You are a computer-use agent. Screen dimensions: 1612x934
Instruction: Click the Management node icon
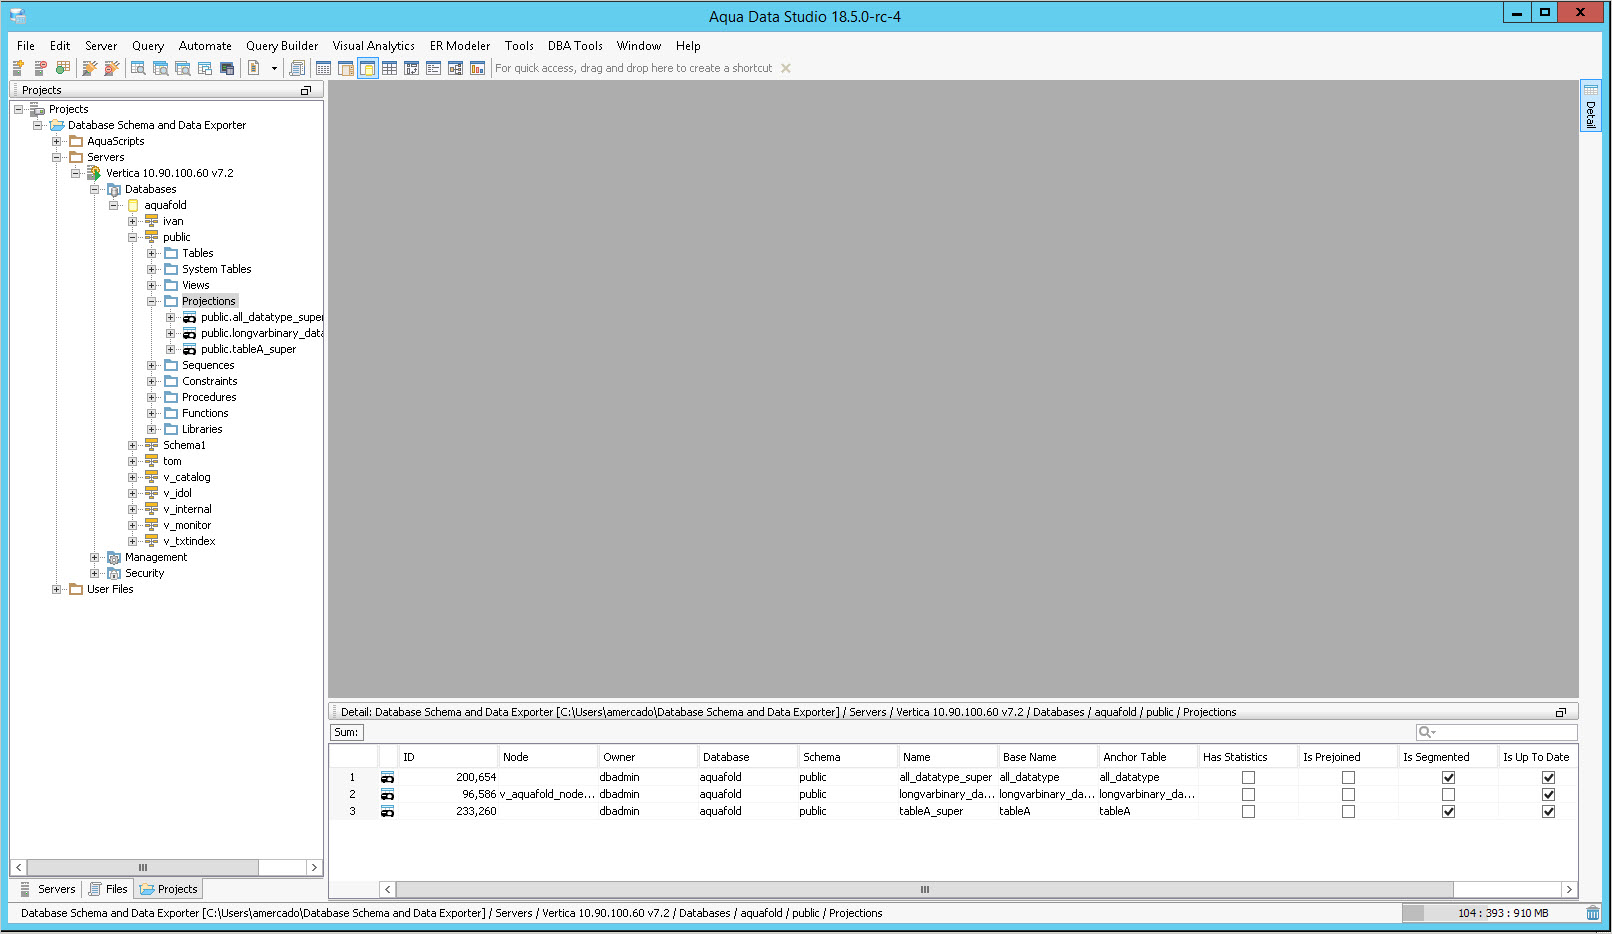[113, 557]
